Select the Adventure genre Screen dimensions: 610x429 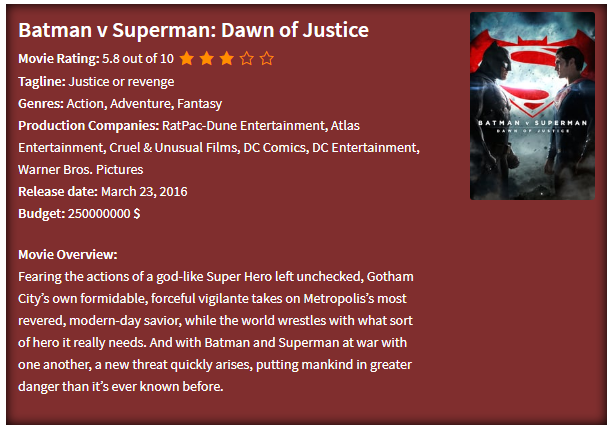coord(142,104)
